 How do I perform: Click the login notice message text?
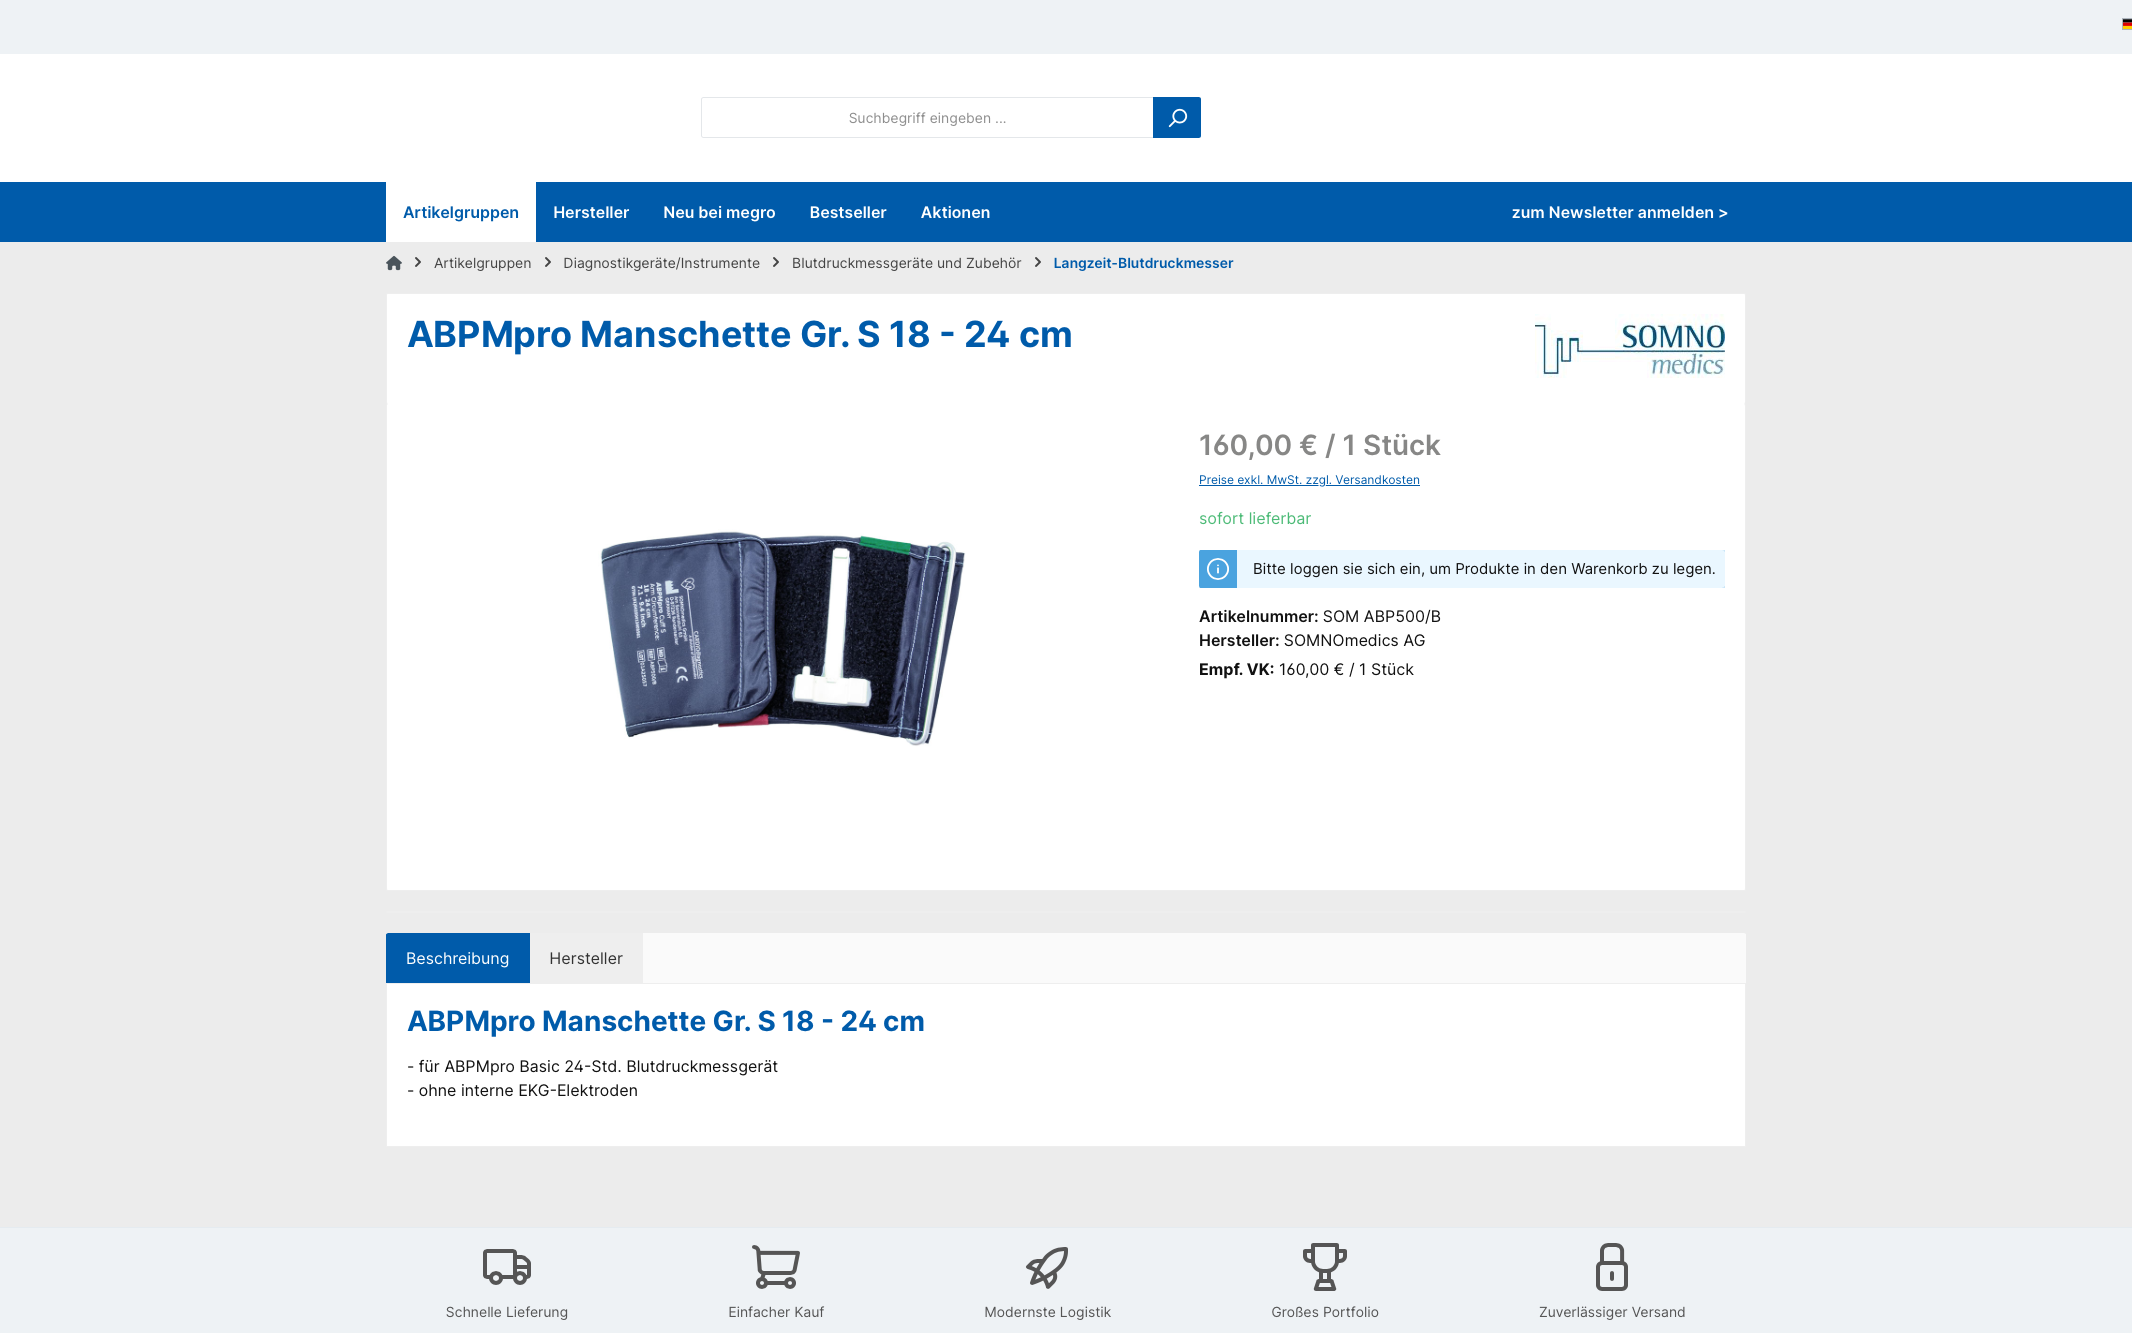(1484, 569)
